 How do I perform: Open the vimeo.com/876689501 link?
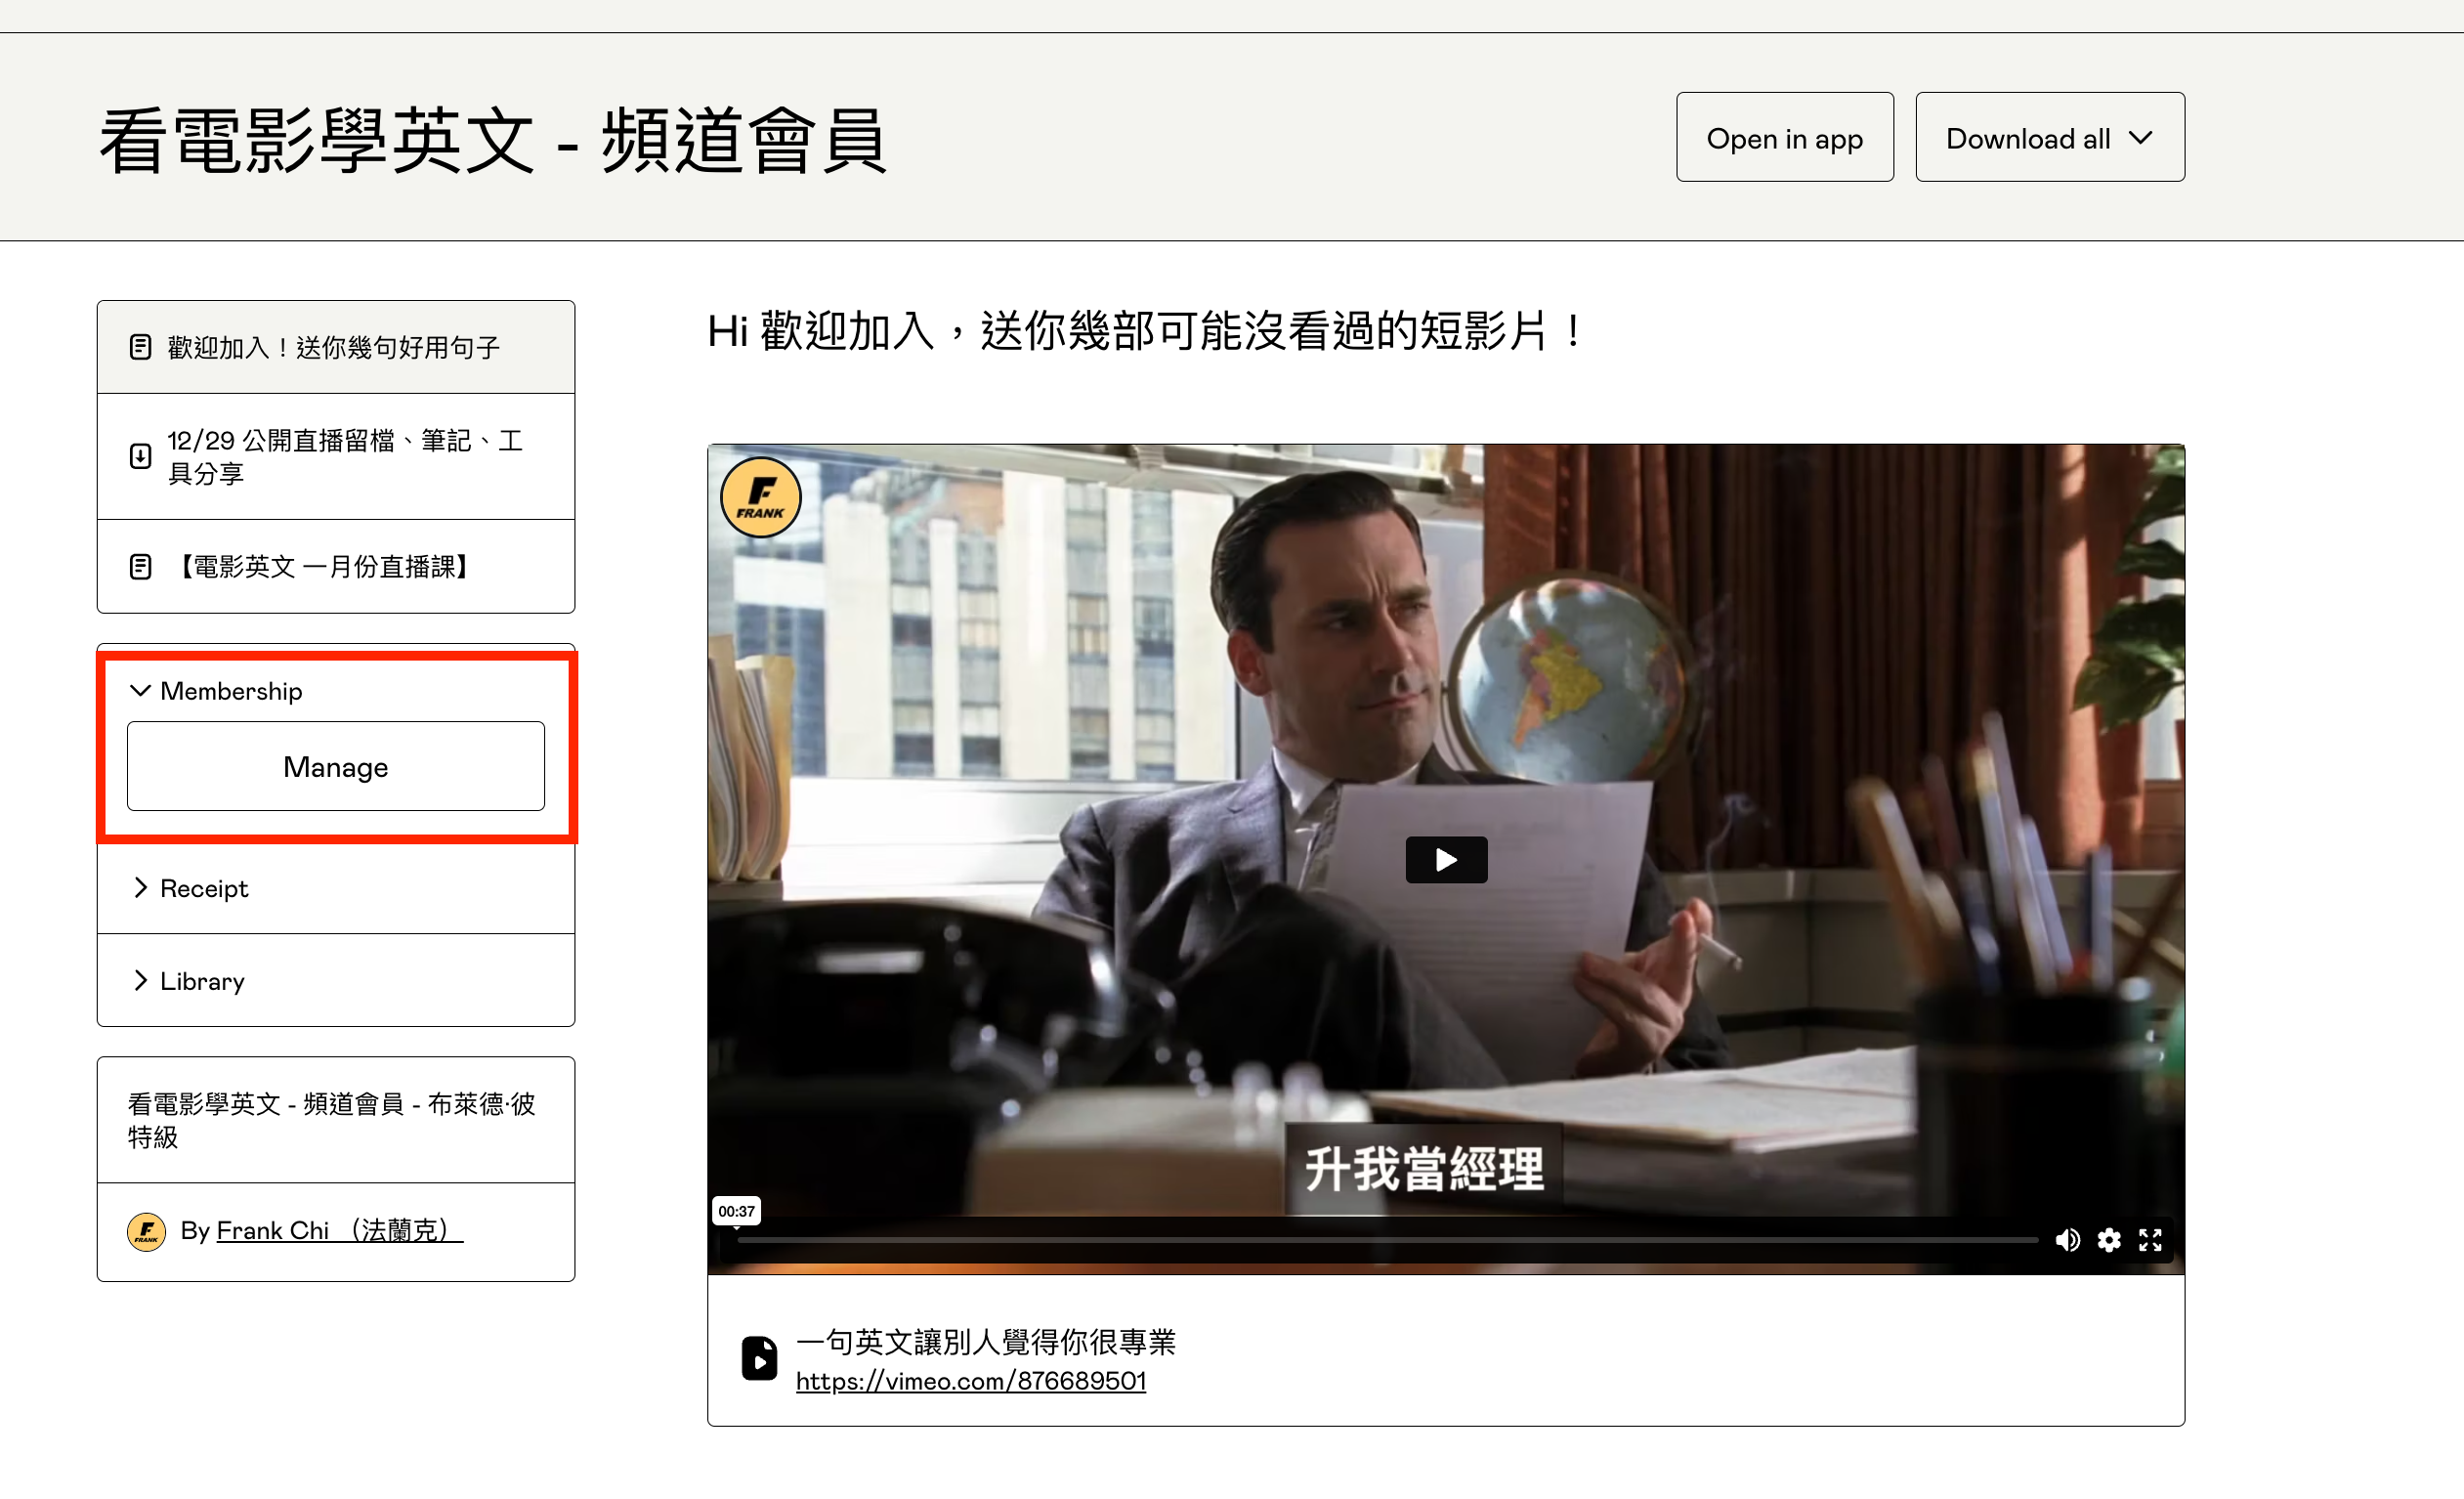pos(970,1381)
